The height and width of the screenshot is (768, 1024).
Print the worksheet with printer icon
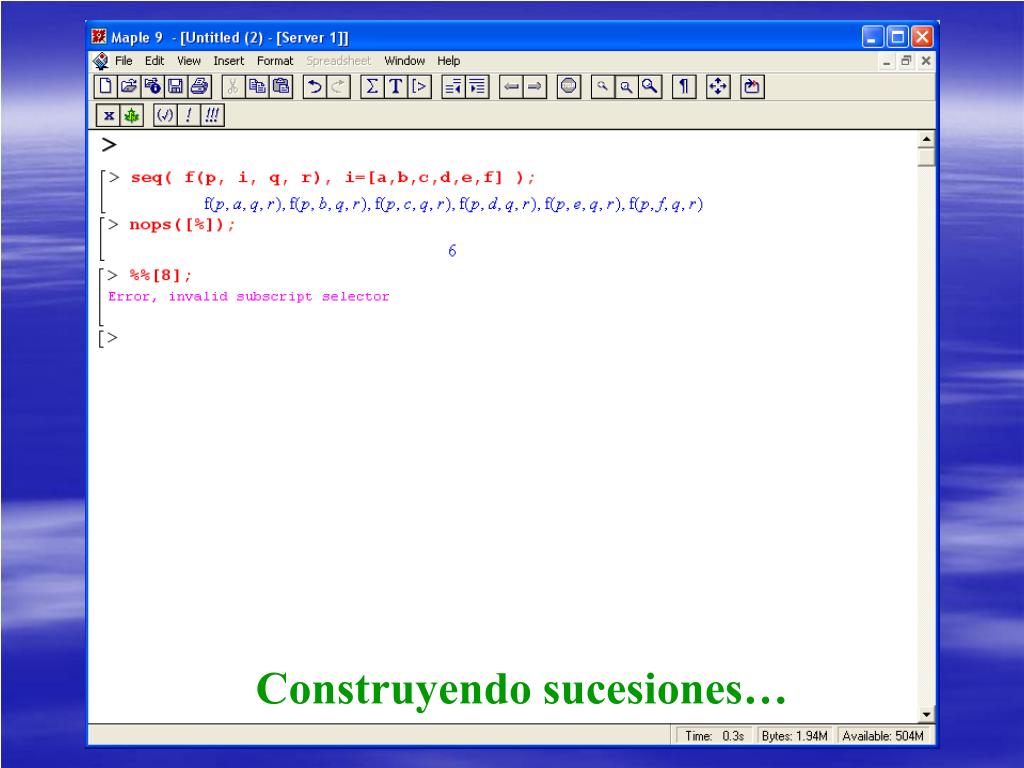[x=199, y=86]
